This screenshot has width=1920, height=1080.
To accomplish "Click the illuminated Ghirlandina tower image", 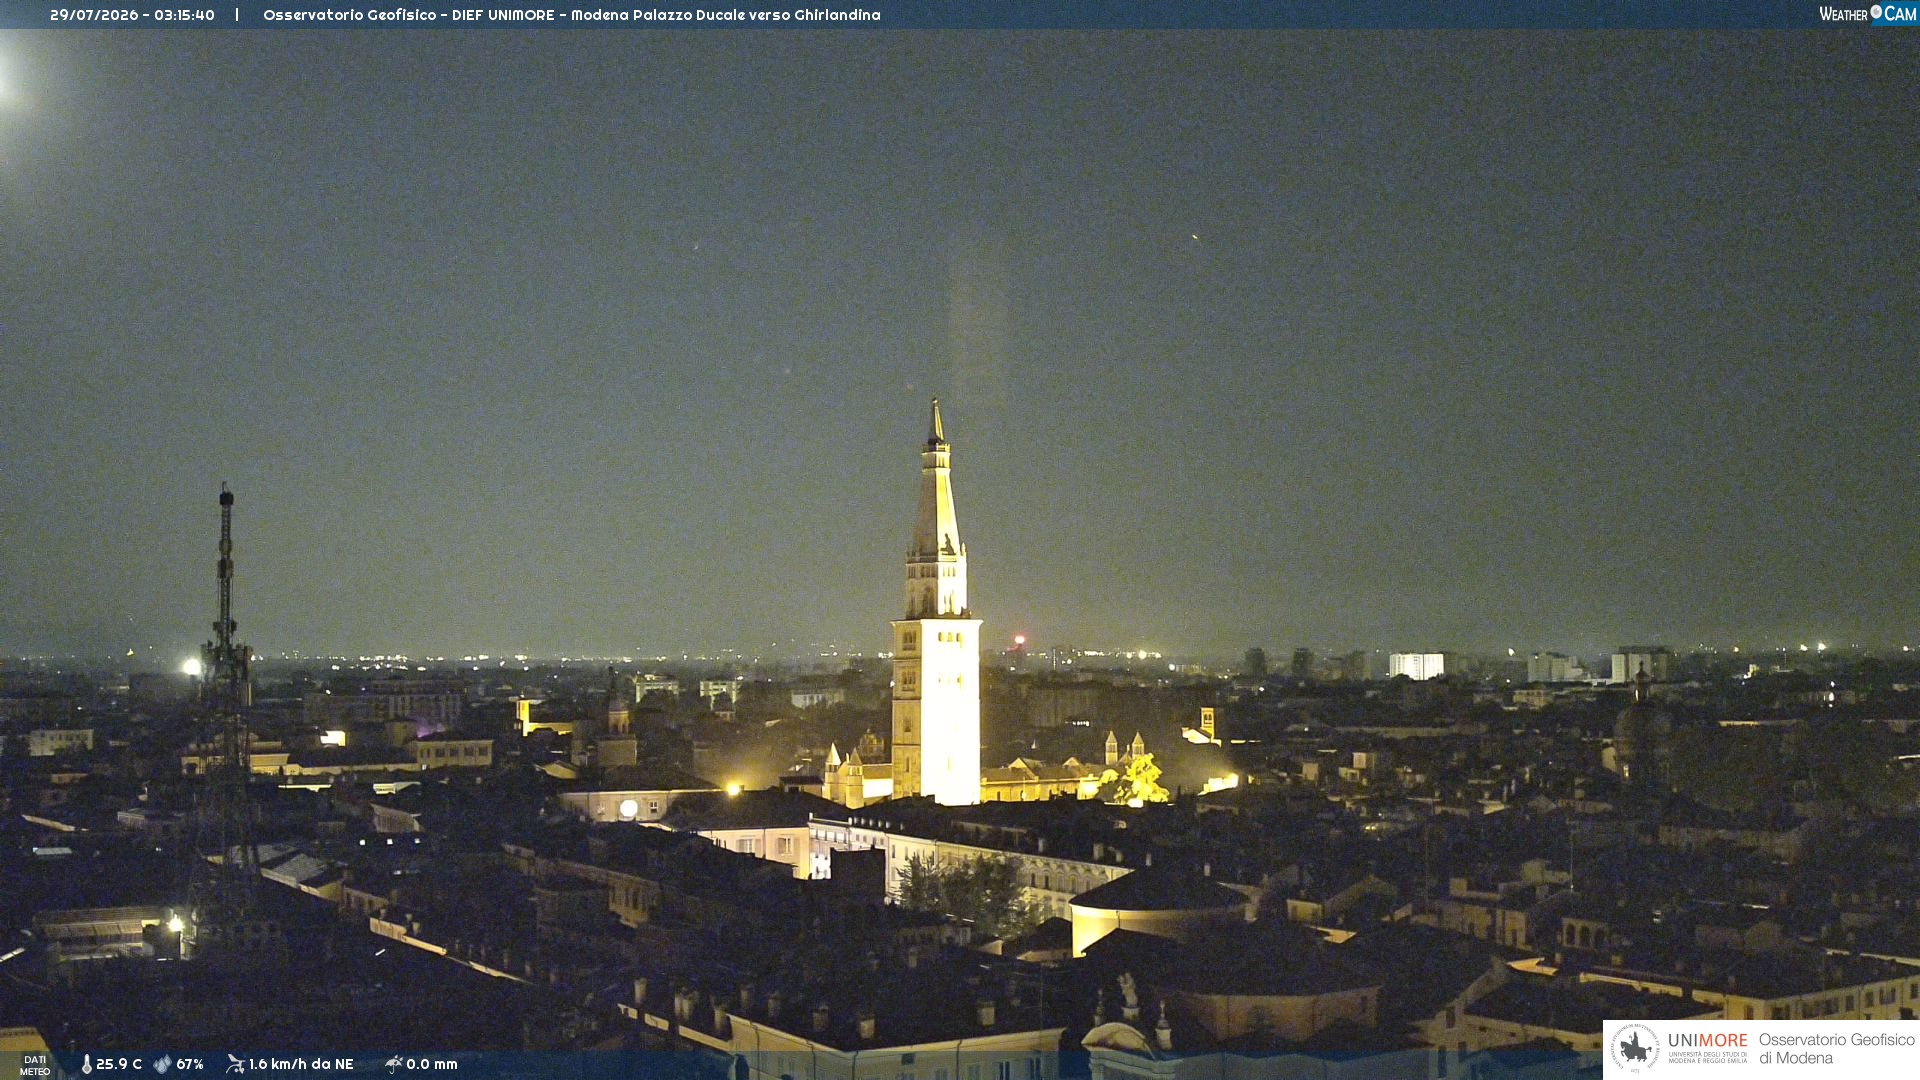I will point(936,602).
